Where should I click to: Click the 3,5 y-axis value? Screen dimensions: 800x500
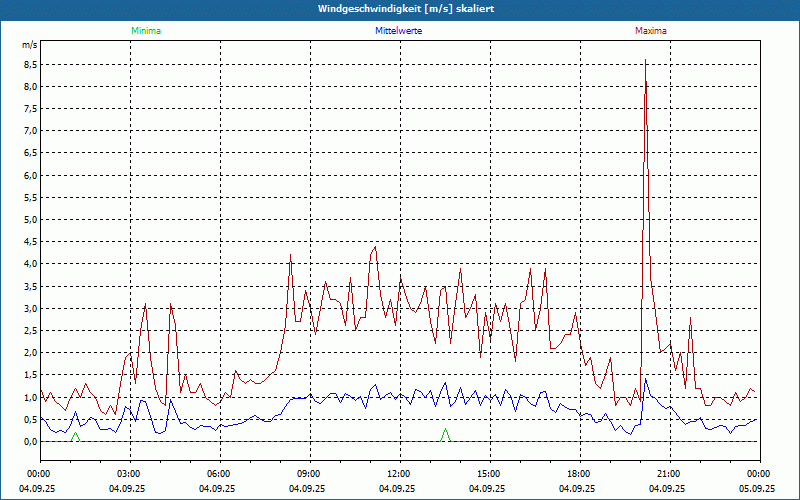(30, 286)
